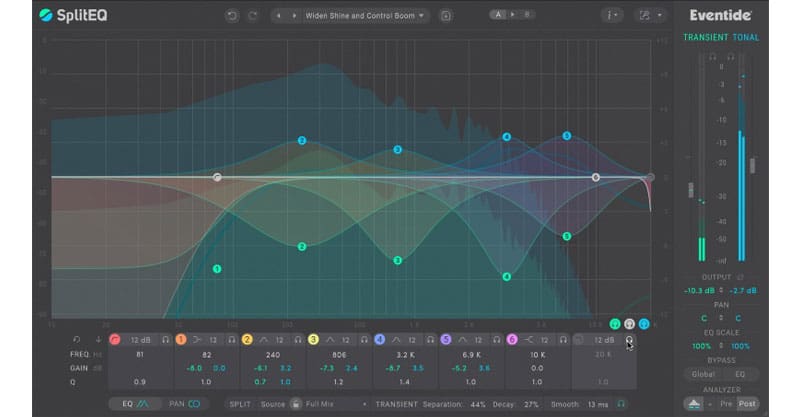The width and height of the screenshot is (800, 417).
Task: Open the Widen Shine and Control Boom preset dropdown
Action: (364, 16)
